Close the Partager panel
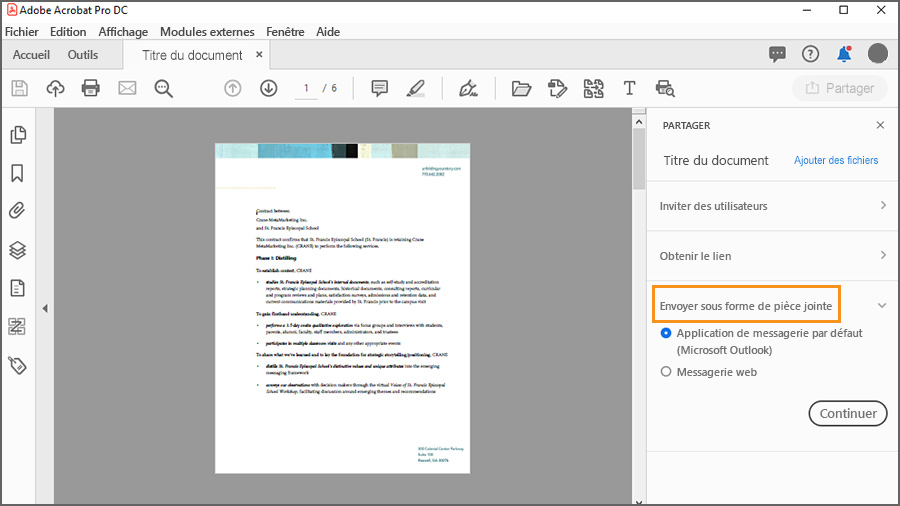Viewport: 900px width, 506px height. pyautogui.click(x=880, y=125)
